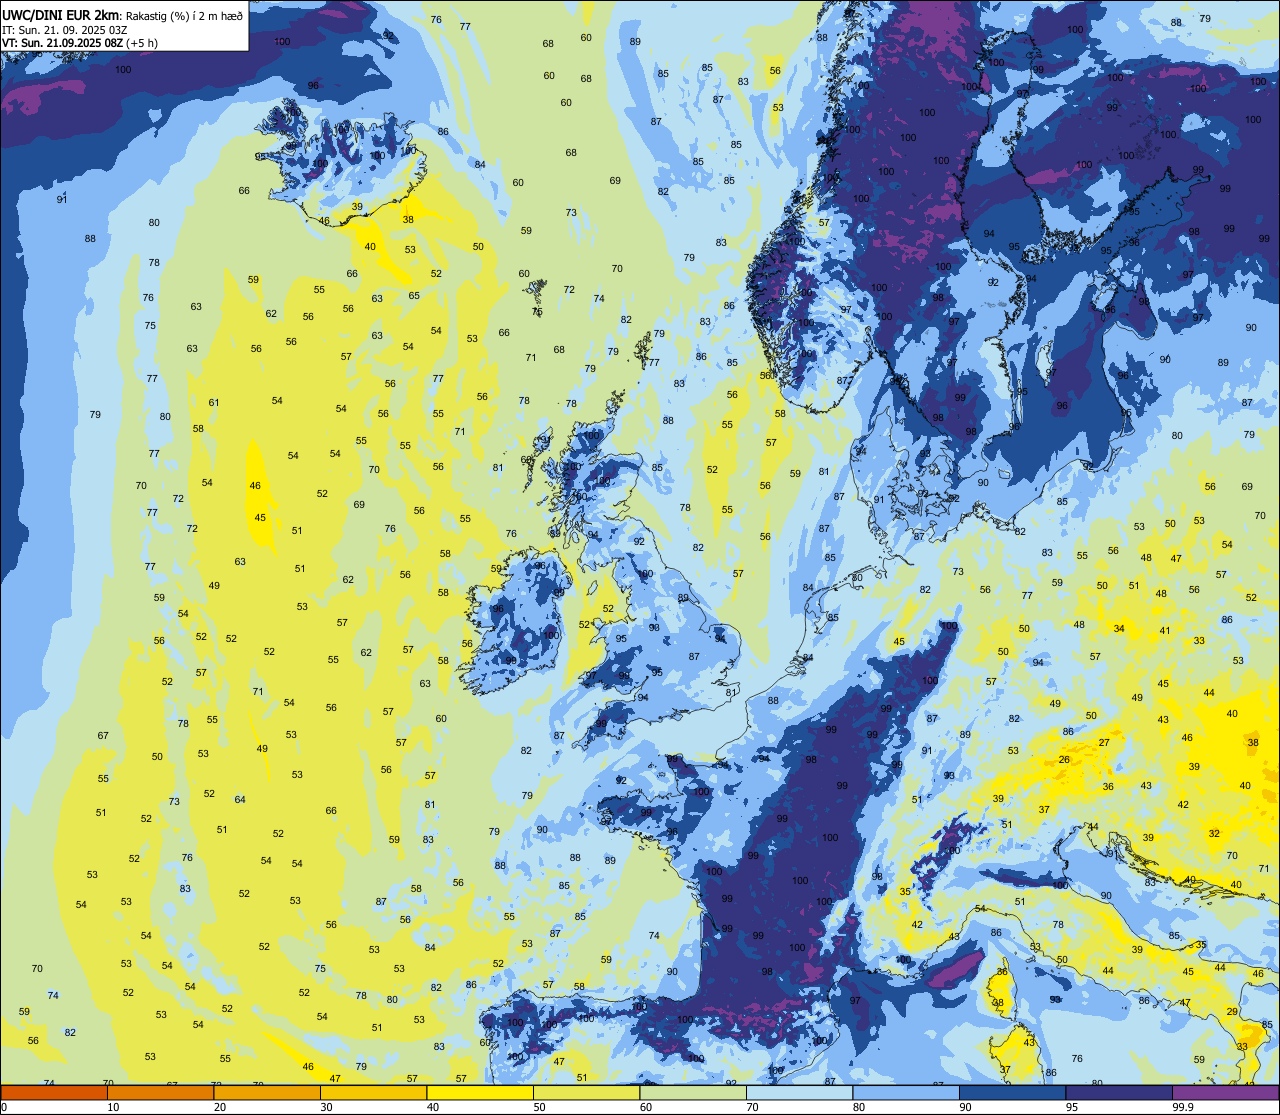1280x1115 pixels.
Task: Click the purple legend swatch above 99.9
Action: coord(1225,1093)
